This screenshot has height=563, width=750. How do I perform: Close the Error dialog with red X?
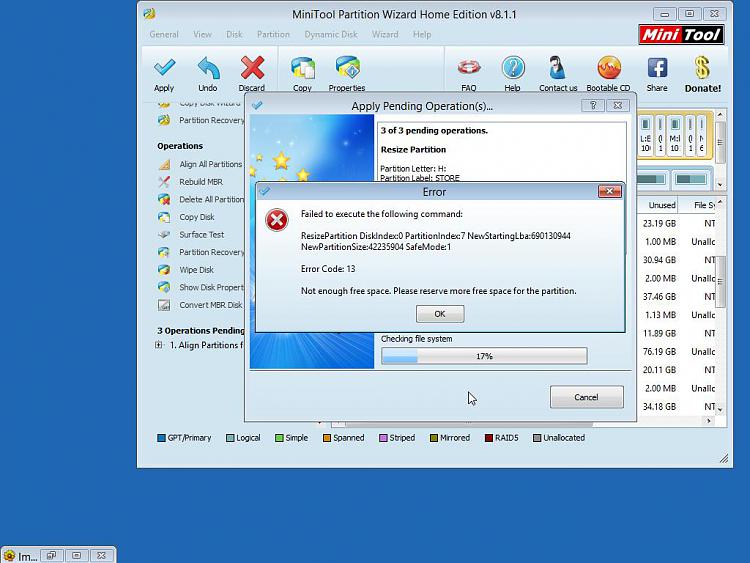(x=609, y=191)
